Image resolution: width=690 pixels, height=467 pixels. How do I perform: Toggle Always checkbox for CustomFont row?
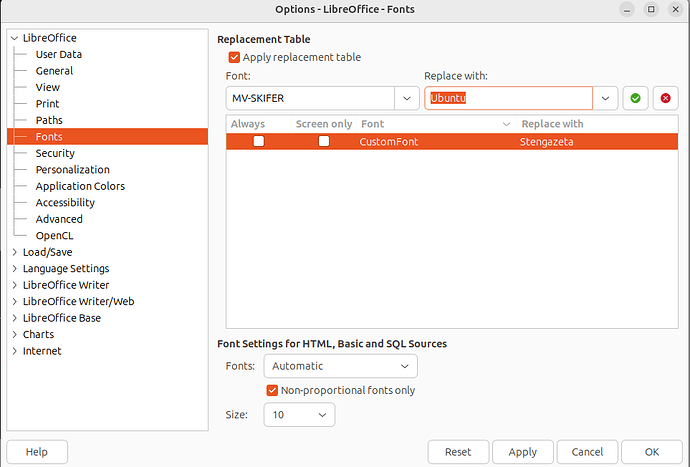coord(259,142)
